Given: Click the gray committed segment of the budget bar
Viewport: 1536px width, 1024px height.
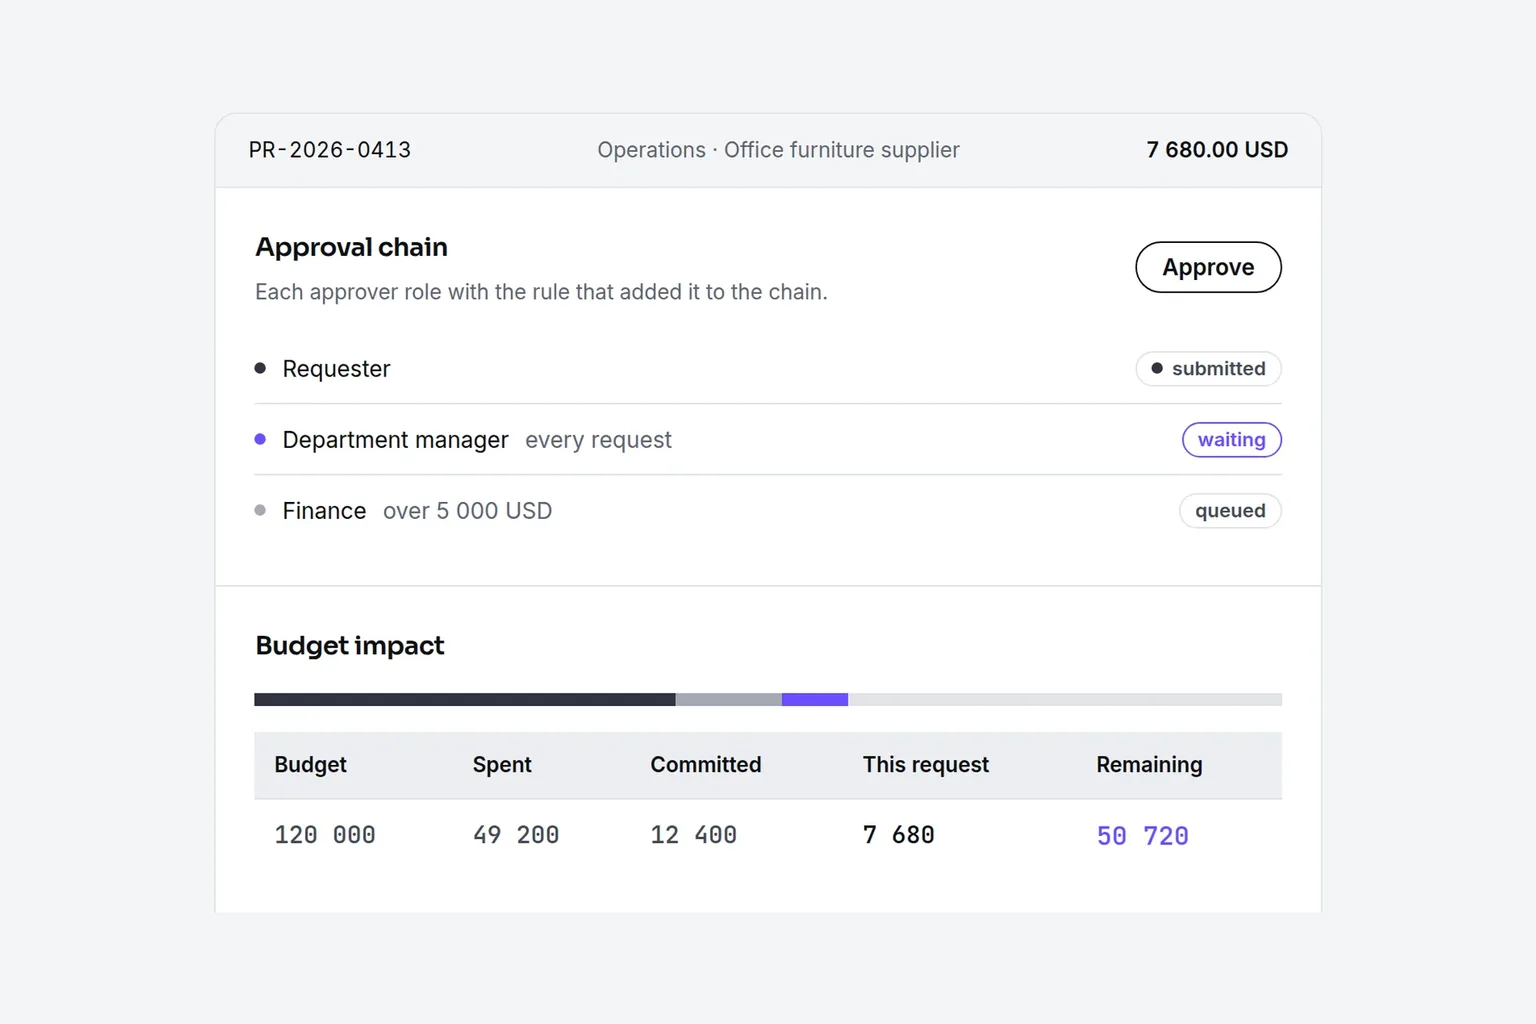Looking at the screenshot, I should pos(729,700).
